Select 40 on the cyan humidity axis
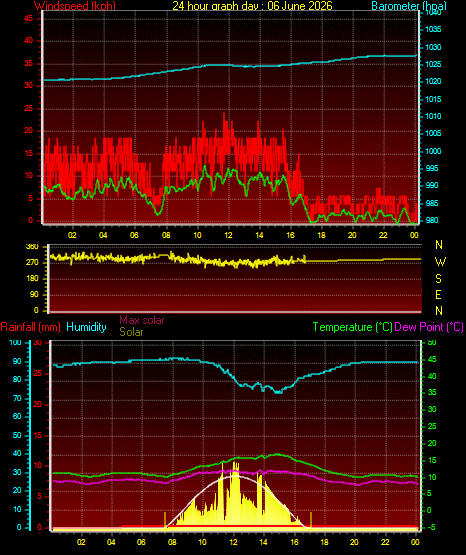This screenshot has width=466, height=555. 17,453
